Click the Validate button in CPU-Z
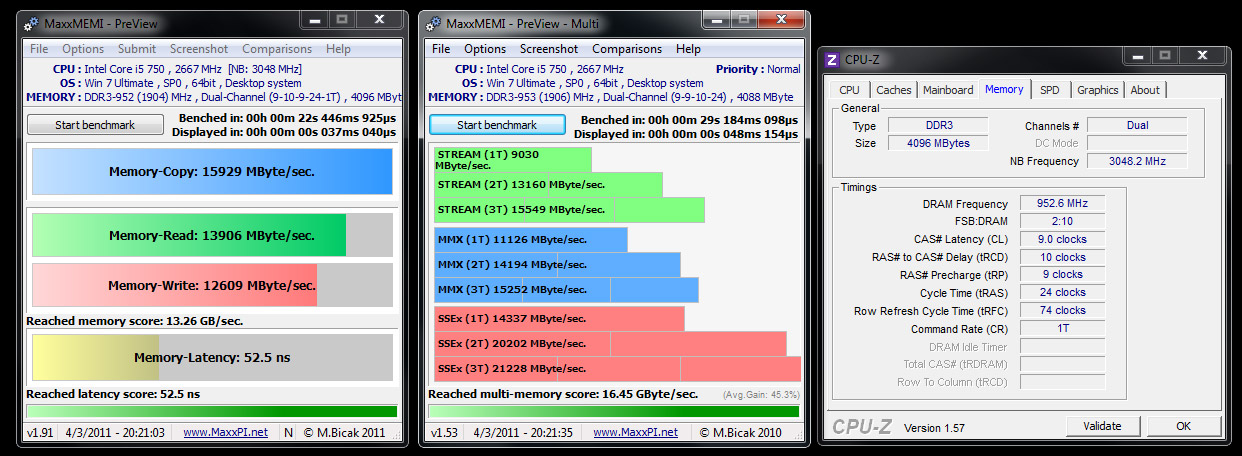Image resolution: width=1242 pixels, height=456 pixels. (1102, 426)
